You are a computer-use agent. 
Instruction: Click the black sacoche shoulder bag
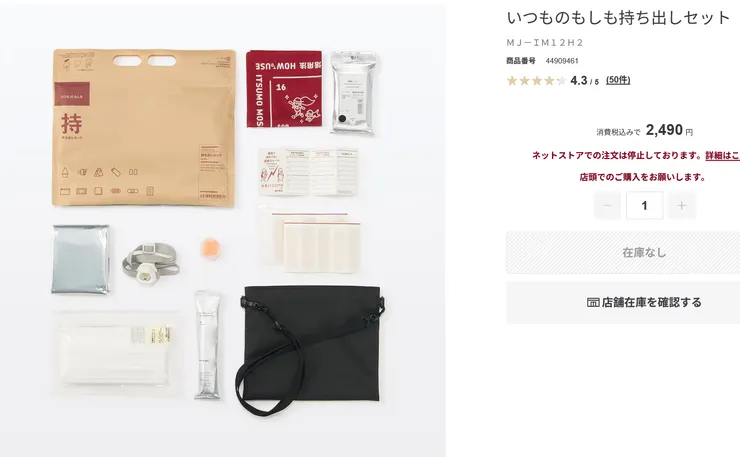(311, 344)
